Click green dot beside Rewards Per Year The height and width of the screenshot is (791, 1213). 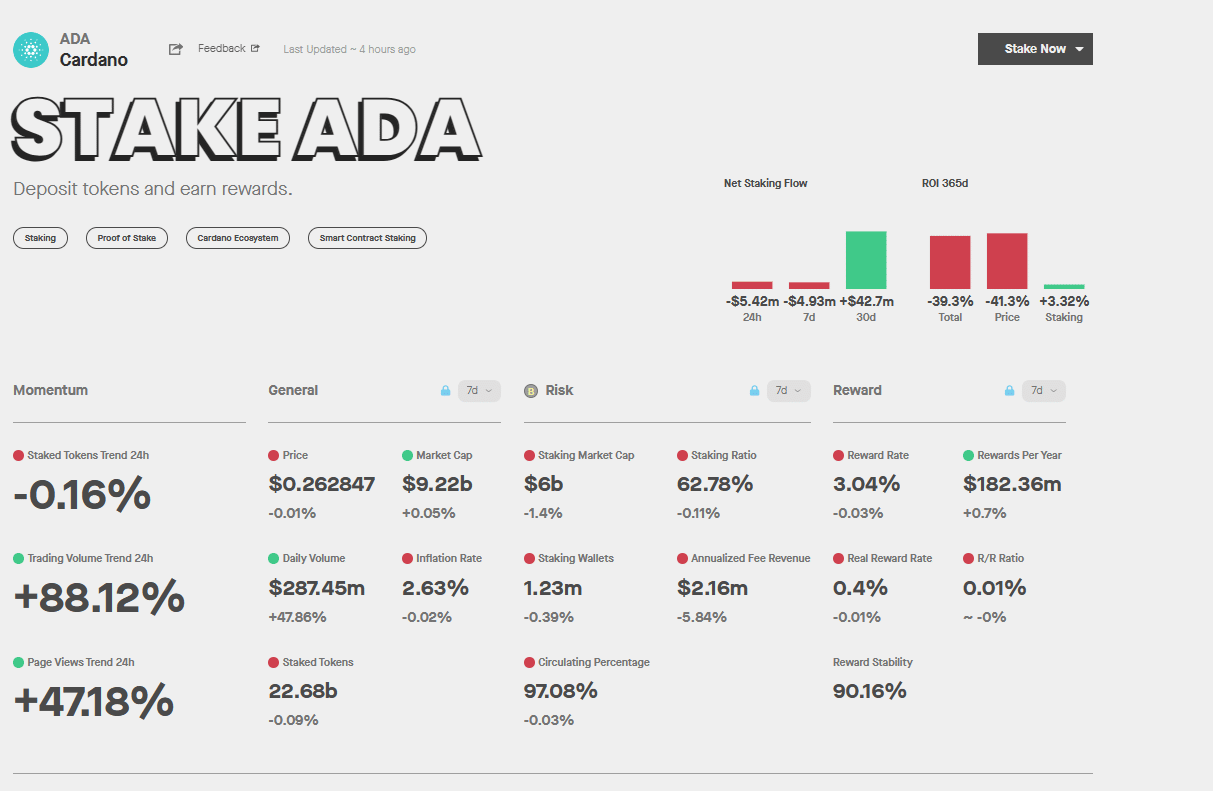(968, 455)
